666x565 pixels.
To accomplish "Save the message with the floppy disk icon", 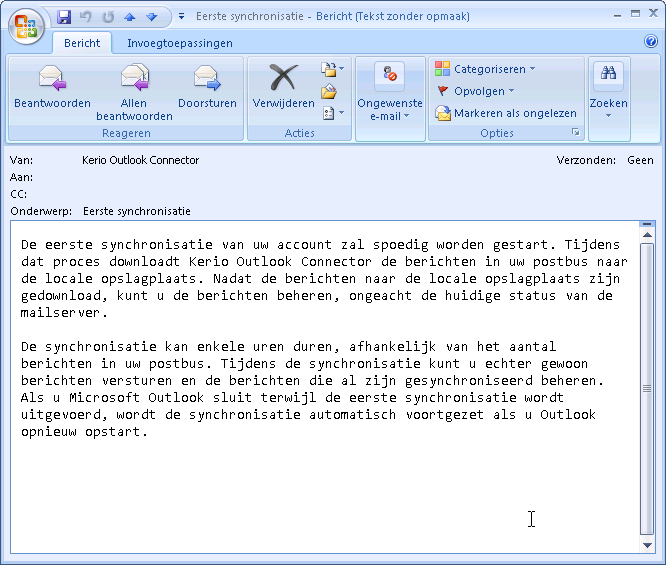I will click(x=65, y=17).
